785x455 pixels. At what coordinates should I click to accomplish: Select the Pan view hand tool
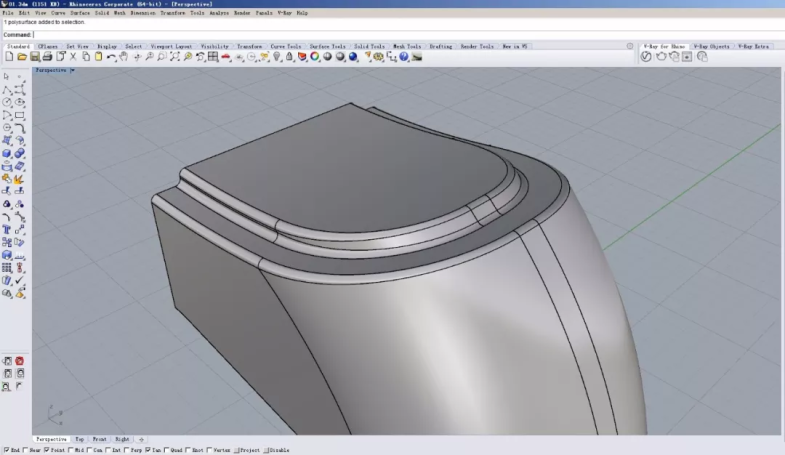123,57
